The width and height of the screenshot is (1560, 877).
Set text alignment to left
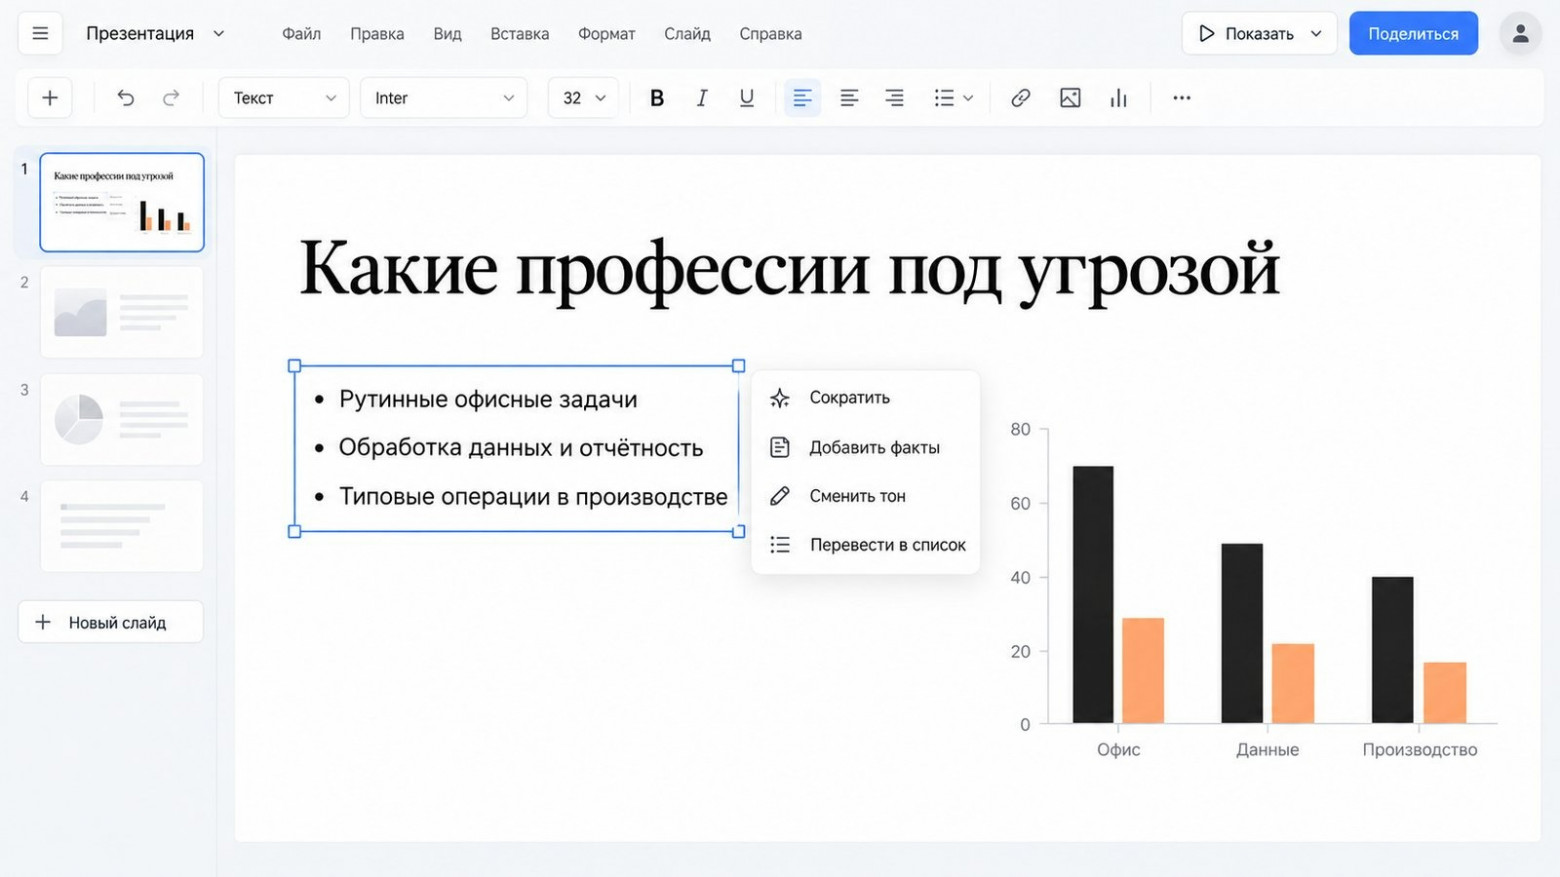point(802,98)
